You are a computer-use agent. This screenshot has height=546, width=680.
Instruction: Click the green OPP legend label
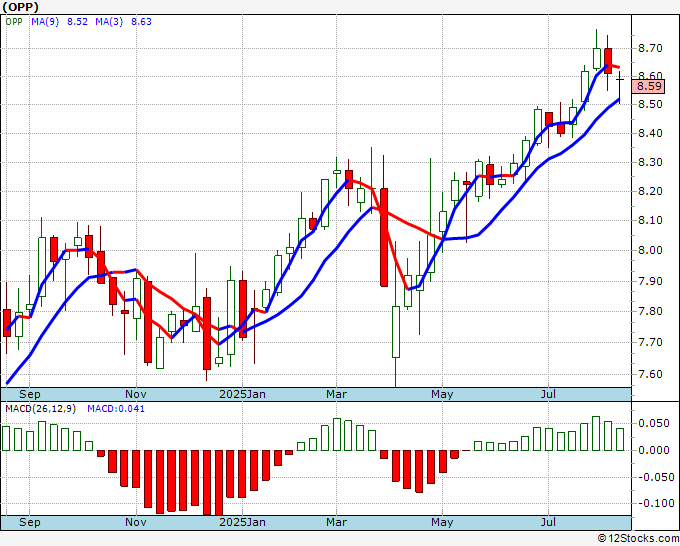tap(14, 22)
